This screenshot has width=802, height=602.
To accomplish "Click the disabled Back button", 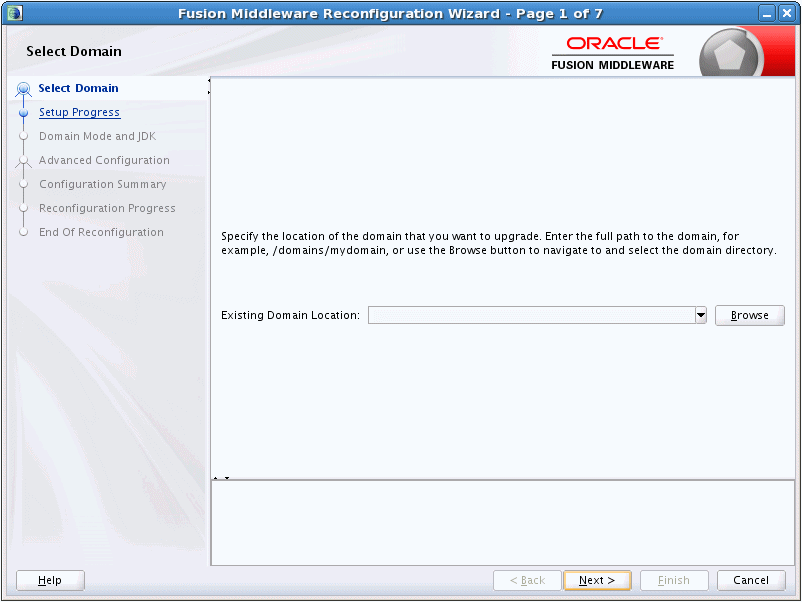I will [527, 580].
